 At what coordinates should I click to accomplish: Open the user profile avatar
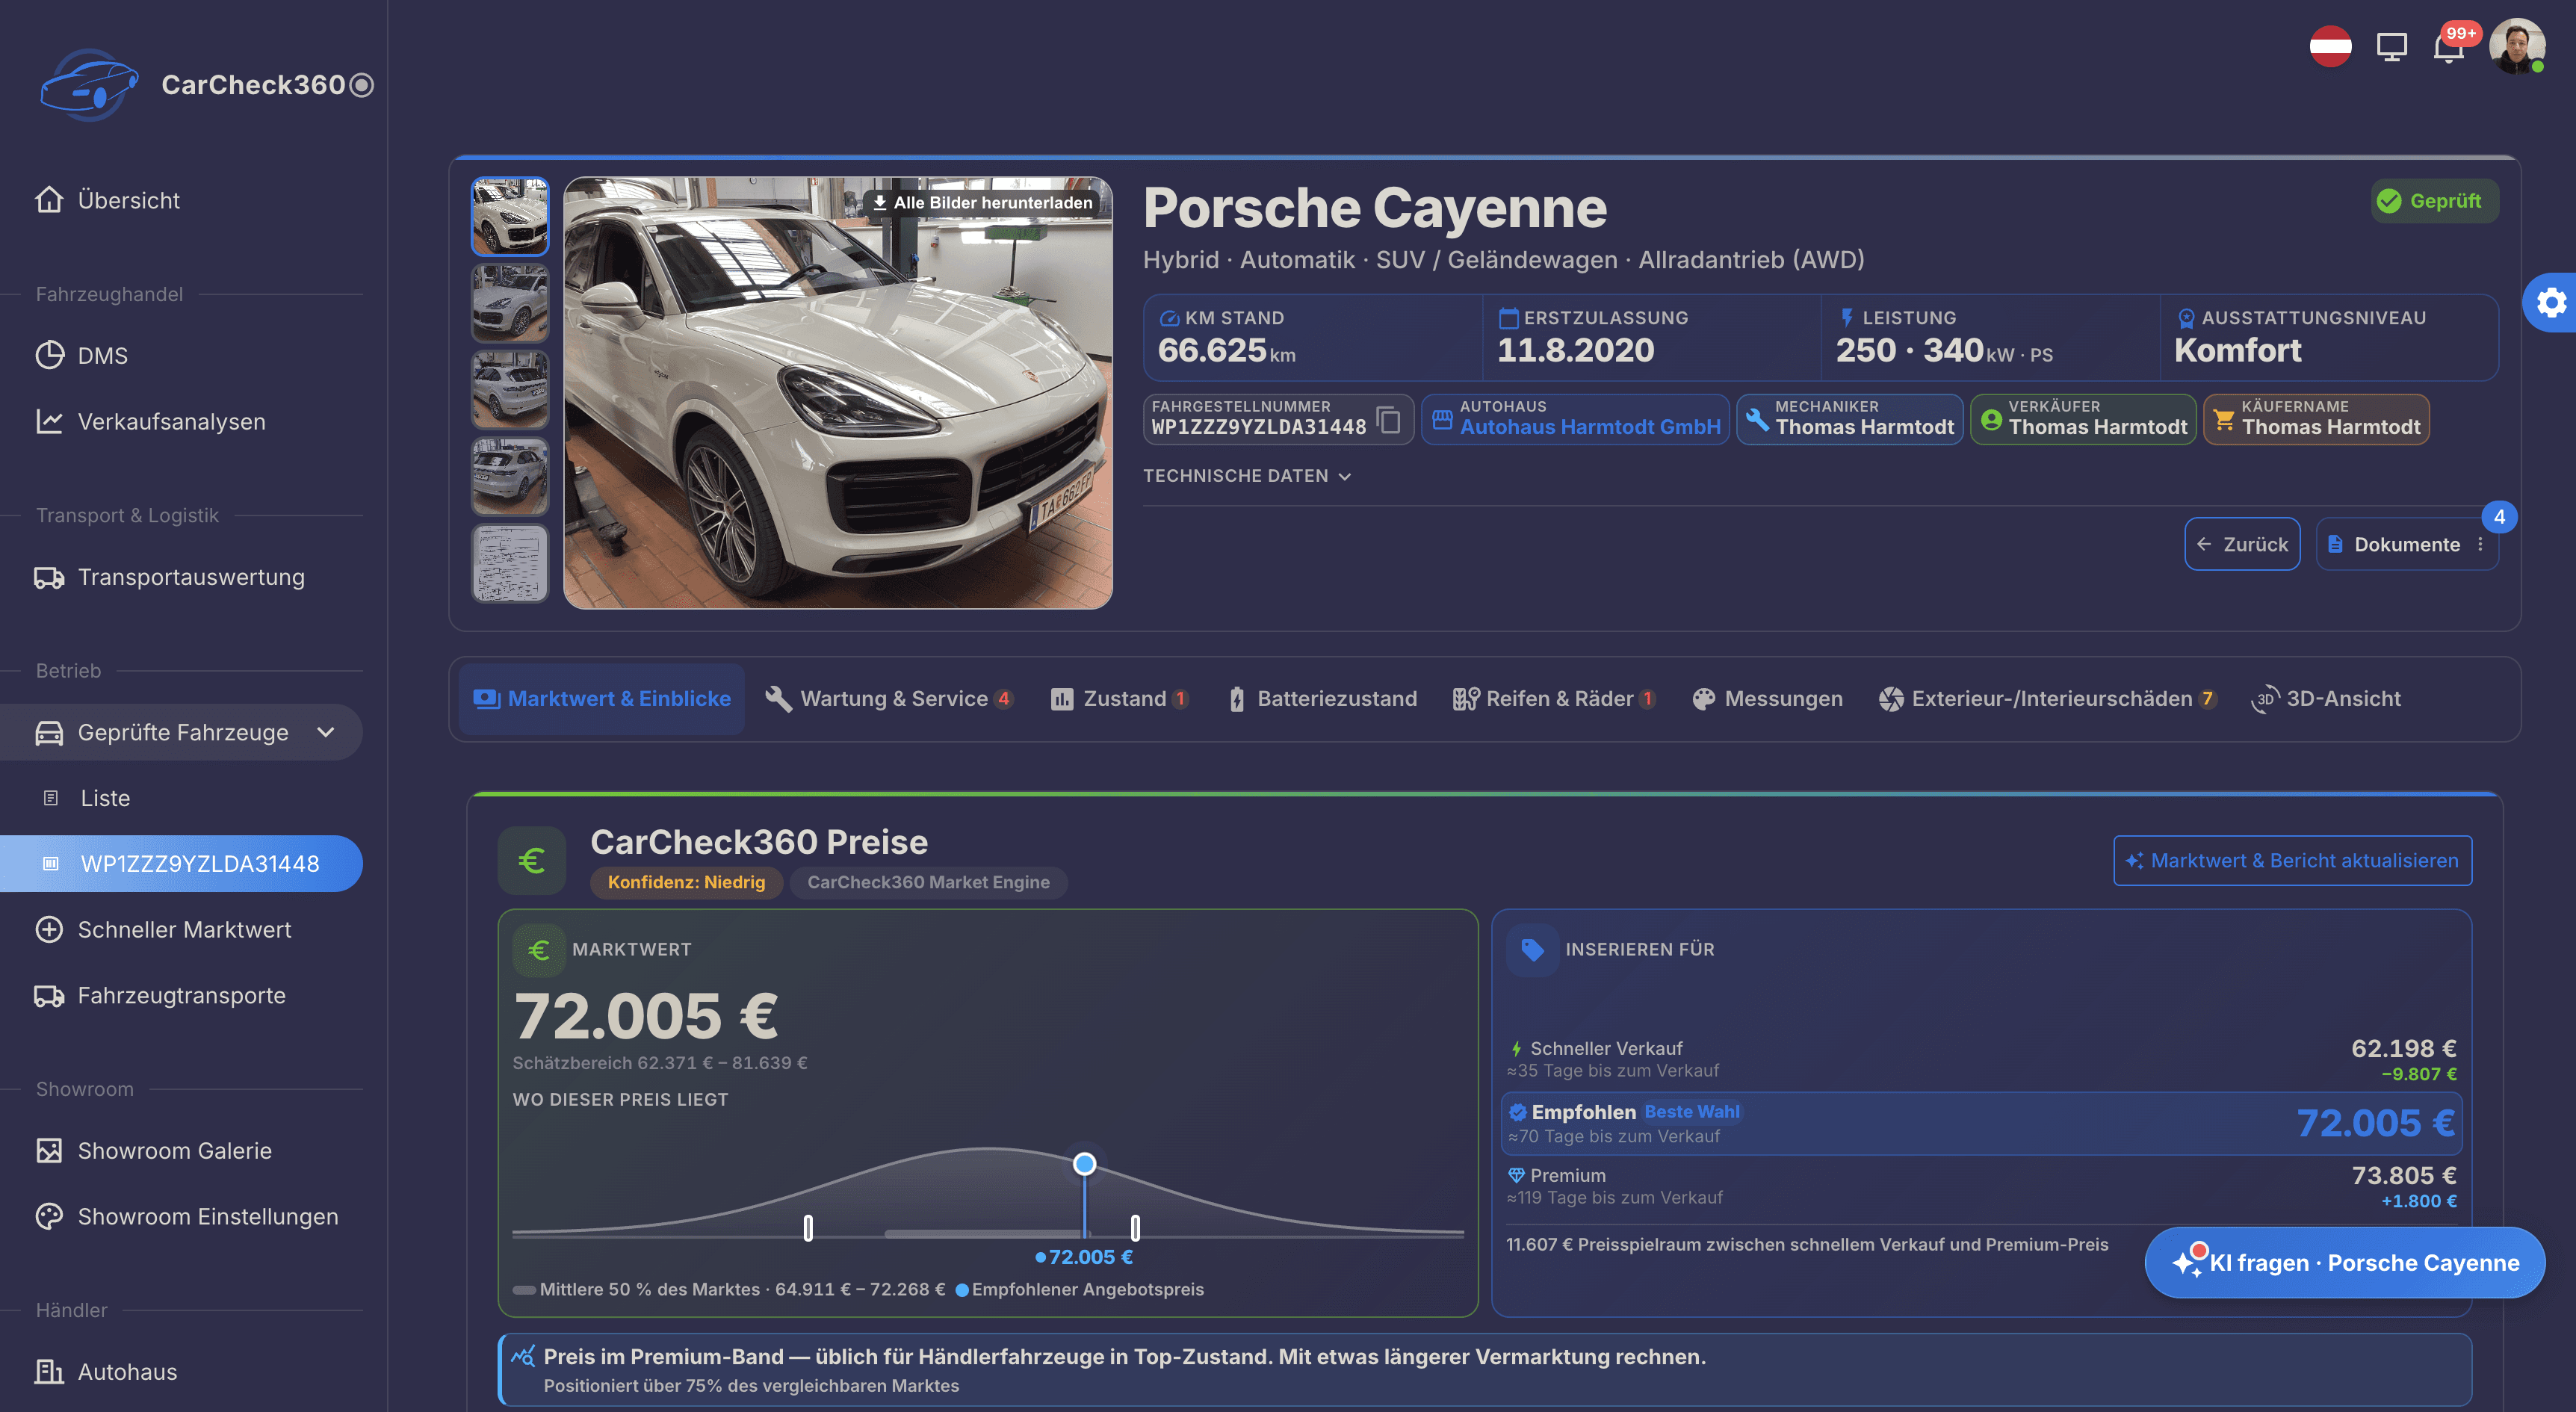click(2517, 46)
